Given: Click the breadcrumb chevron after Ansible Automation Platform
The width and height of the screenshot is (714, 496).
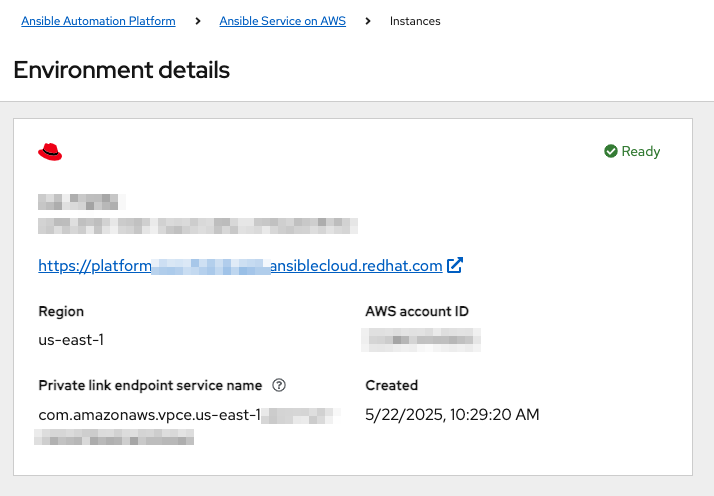Looking at the screenshot, I should click(198, 21).
